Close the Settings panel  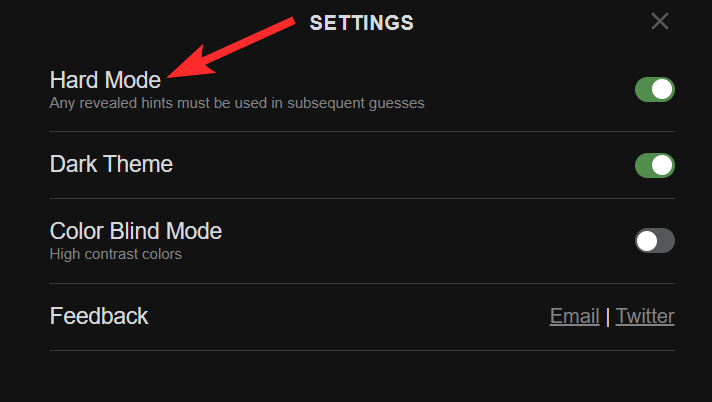tap(659, 21)
